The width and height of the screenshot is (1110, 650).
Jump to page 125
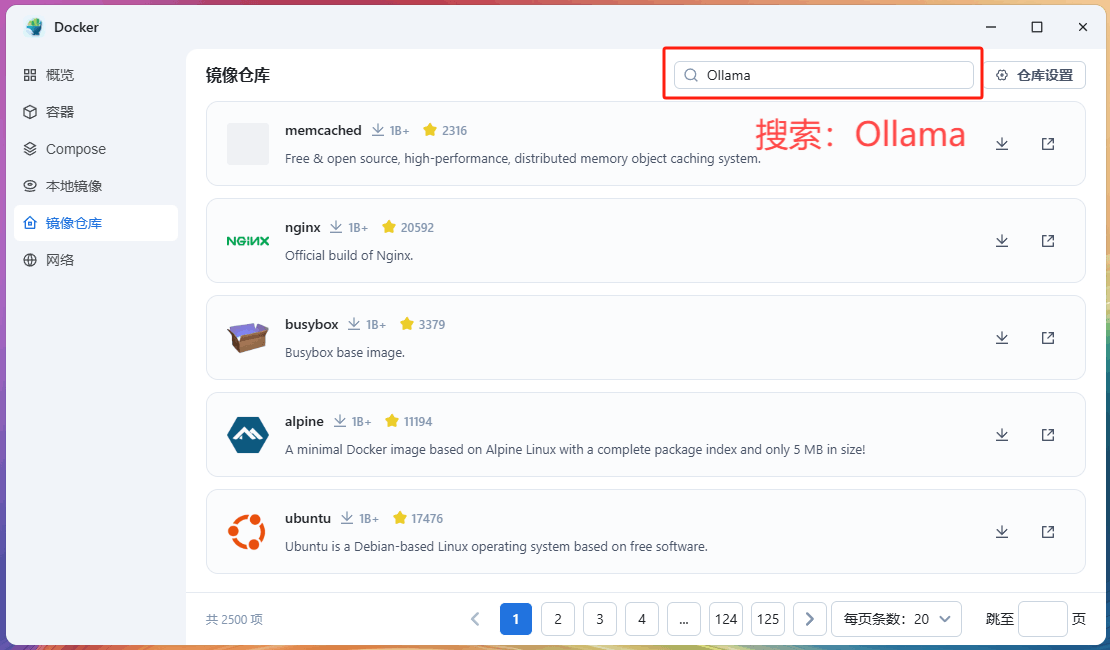[768, 619]
